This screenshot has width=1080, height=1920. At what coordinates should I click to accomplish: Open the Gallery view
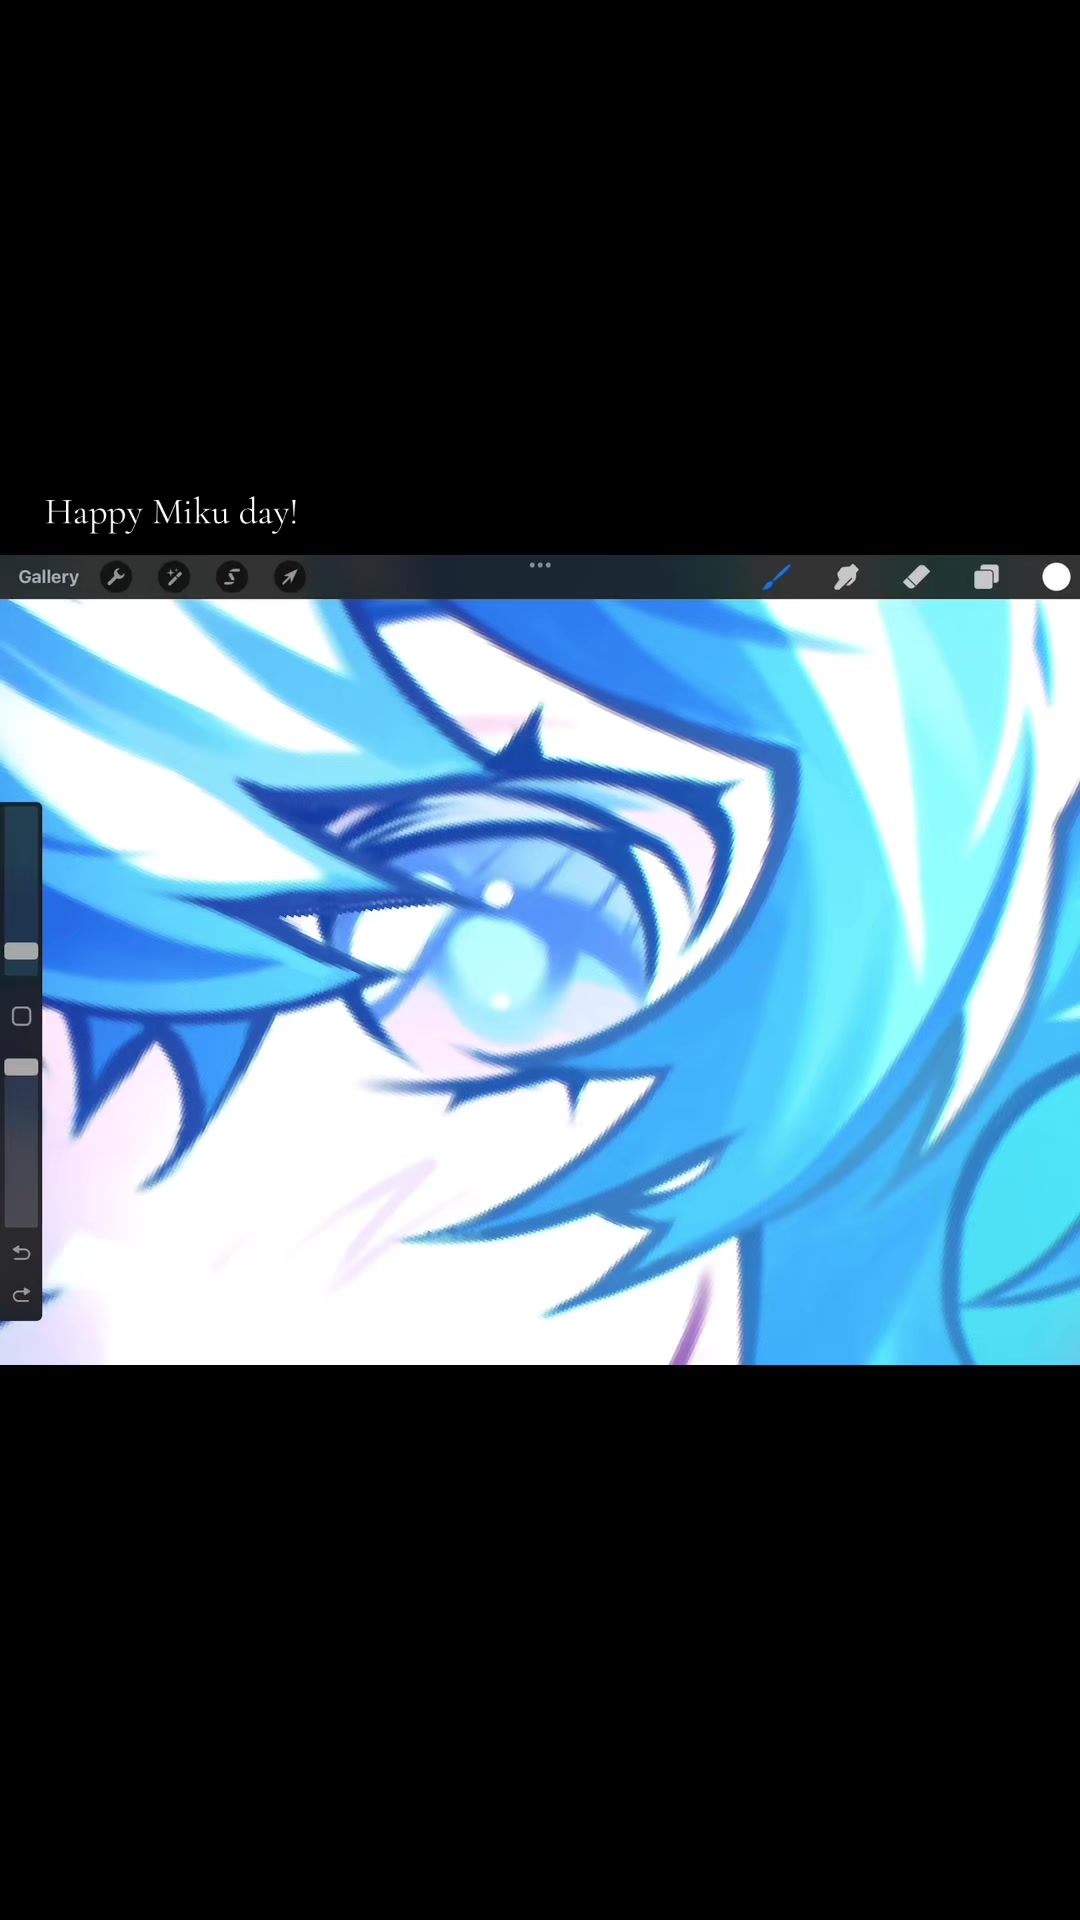48,577
